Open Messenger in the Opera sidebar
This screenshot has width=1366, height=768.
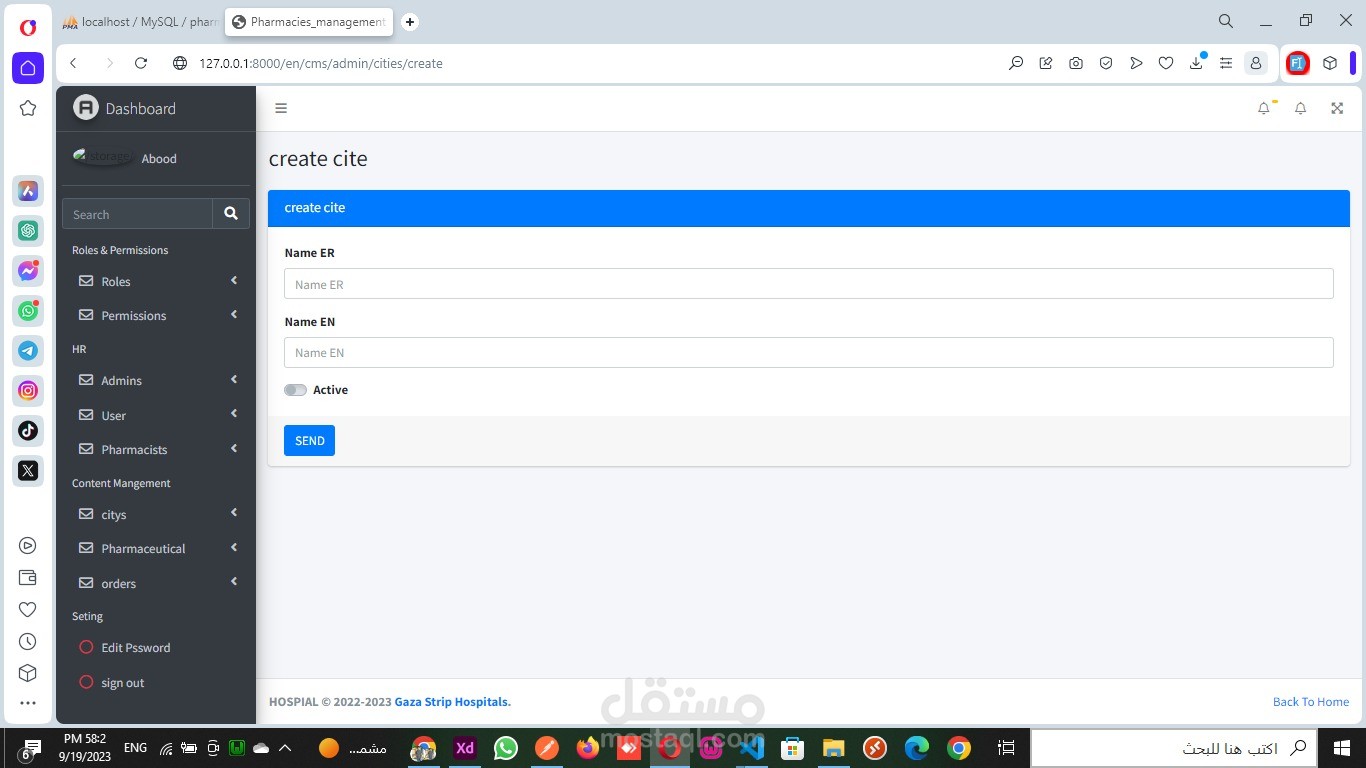coord(28,271)
